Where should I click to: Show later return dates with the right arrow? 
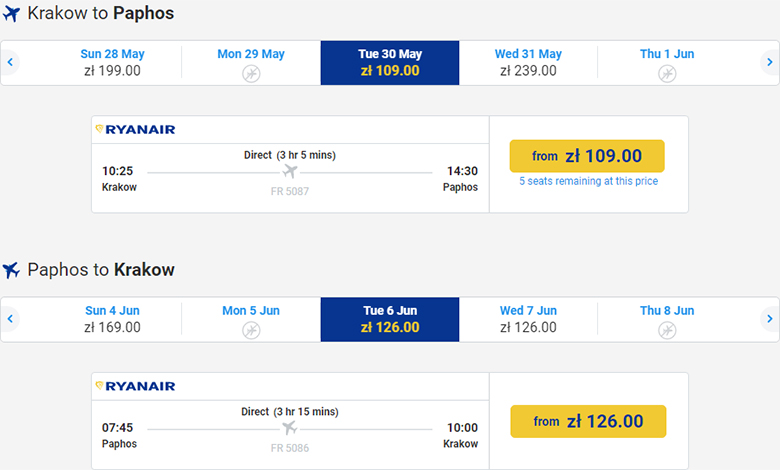click(x=769, y=319)
